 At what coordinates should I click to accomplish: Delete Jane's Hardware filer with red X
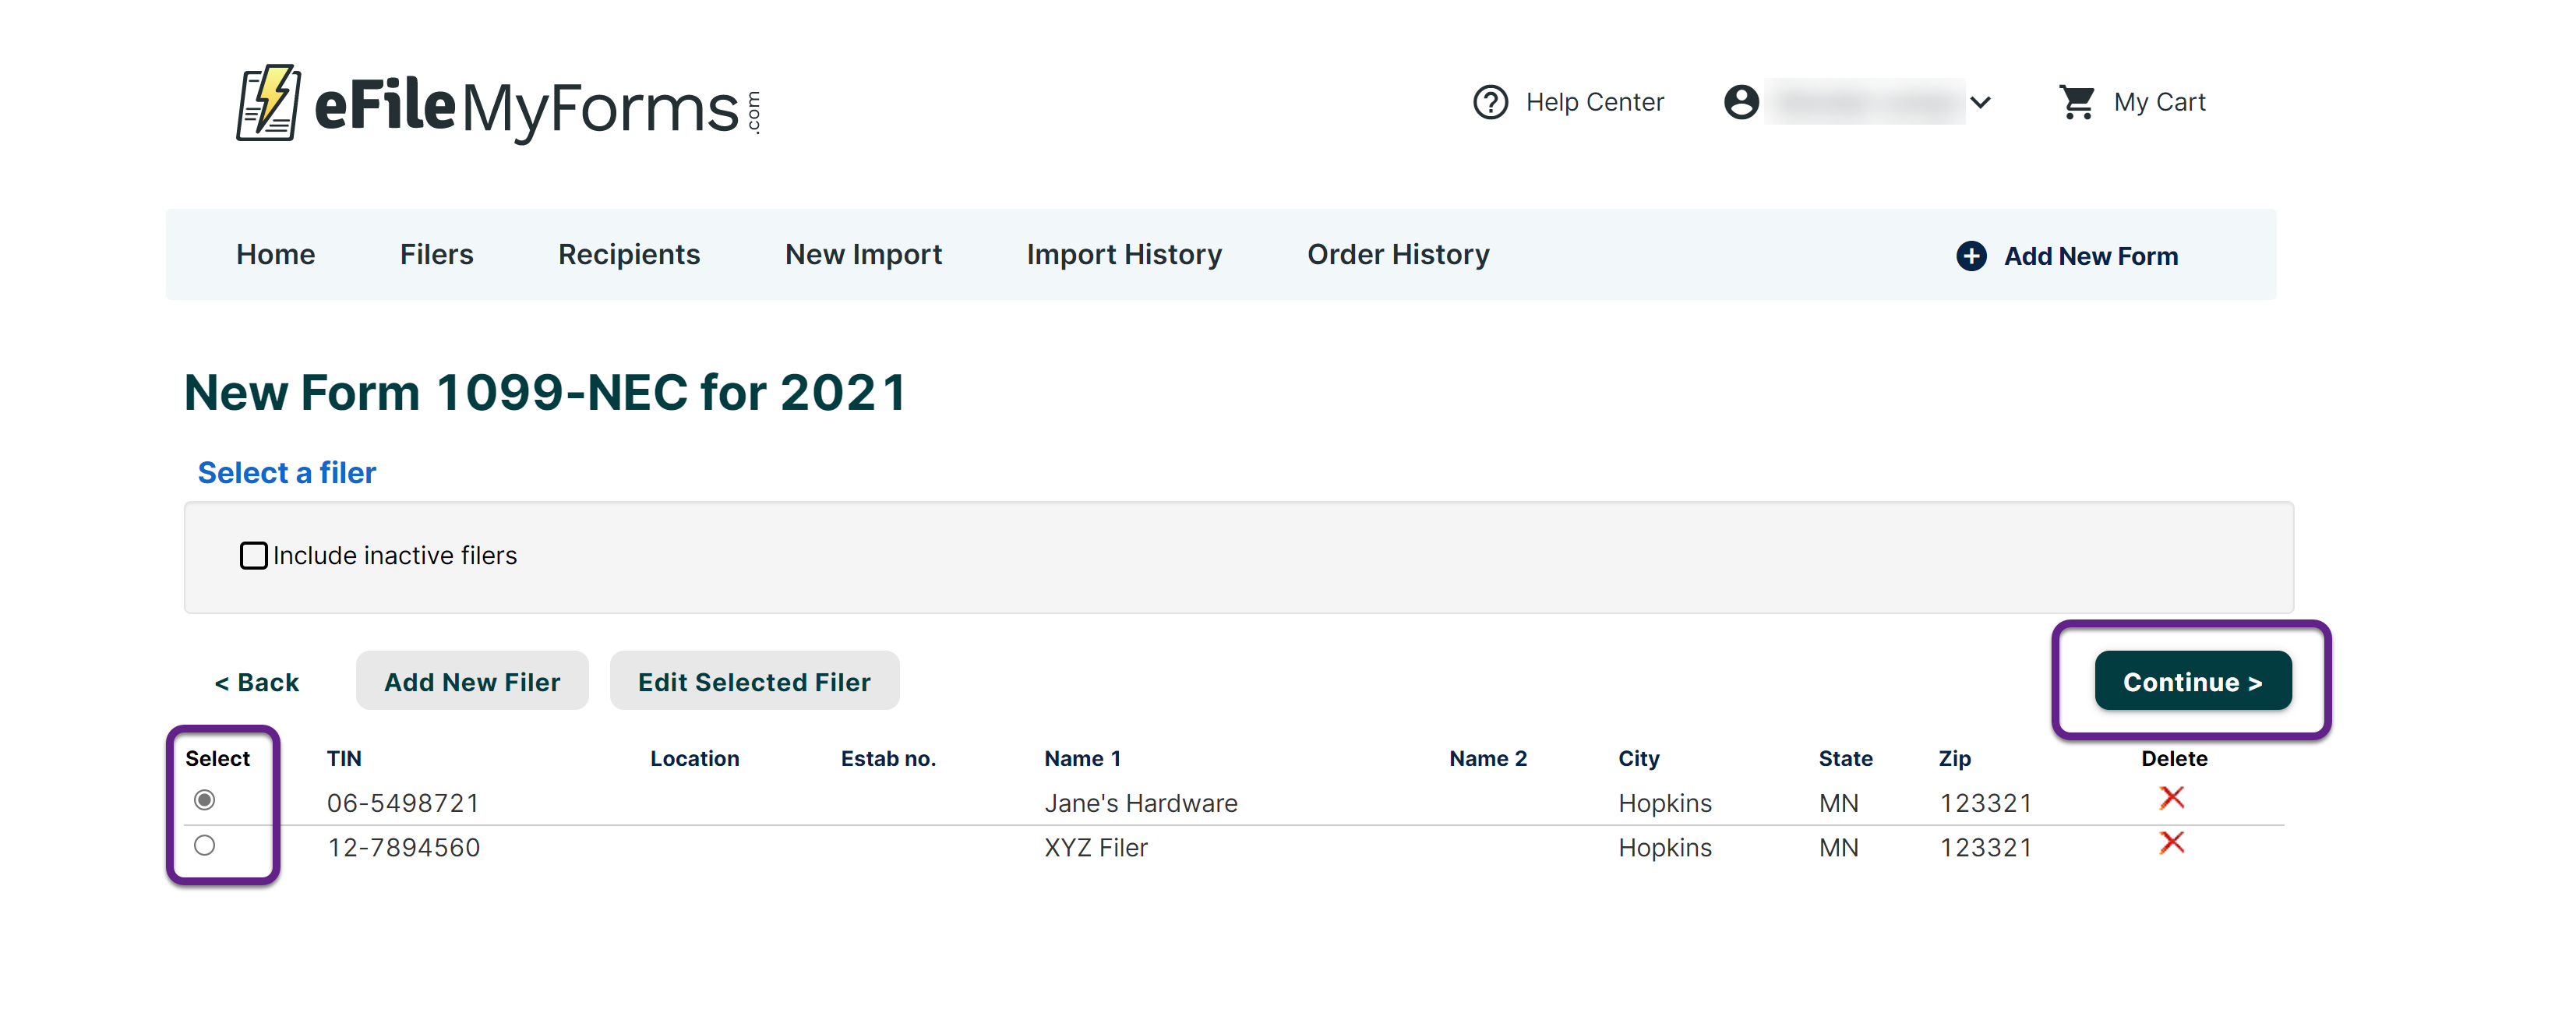tap(2171, 798)
